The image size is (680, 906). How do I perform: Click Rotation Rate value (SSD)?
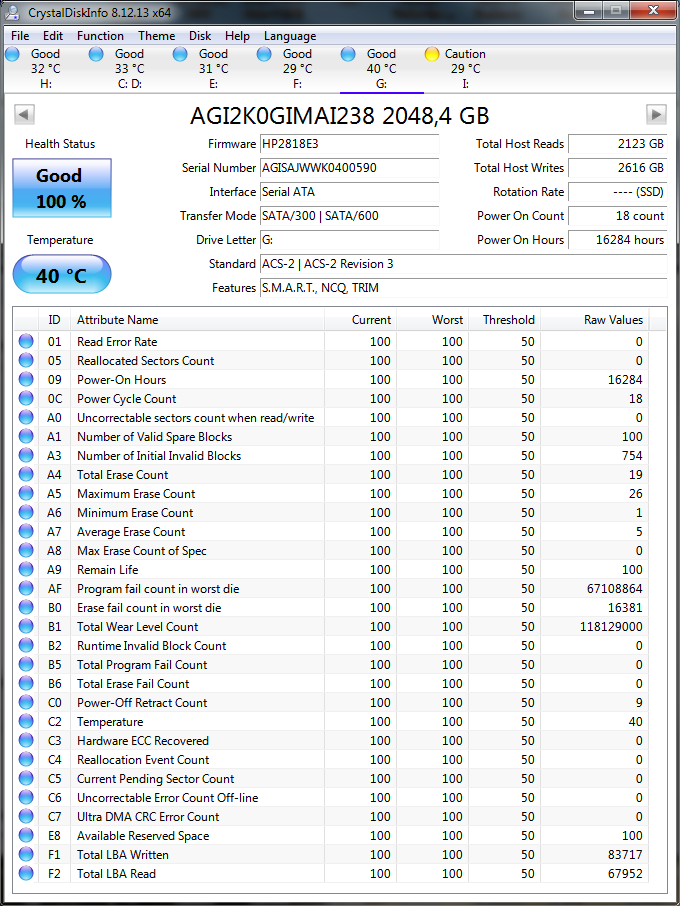click(x=618, y=192)
